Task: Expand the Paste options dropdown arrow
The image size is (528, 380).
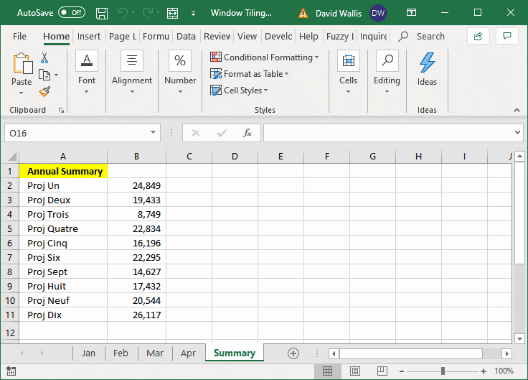Action: point(21,93)
